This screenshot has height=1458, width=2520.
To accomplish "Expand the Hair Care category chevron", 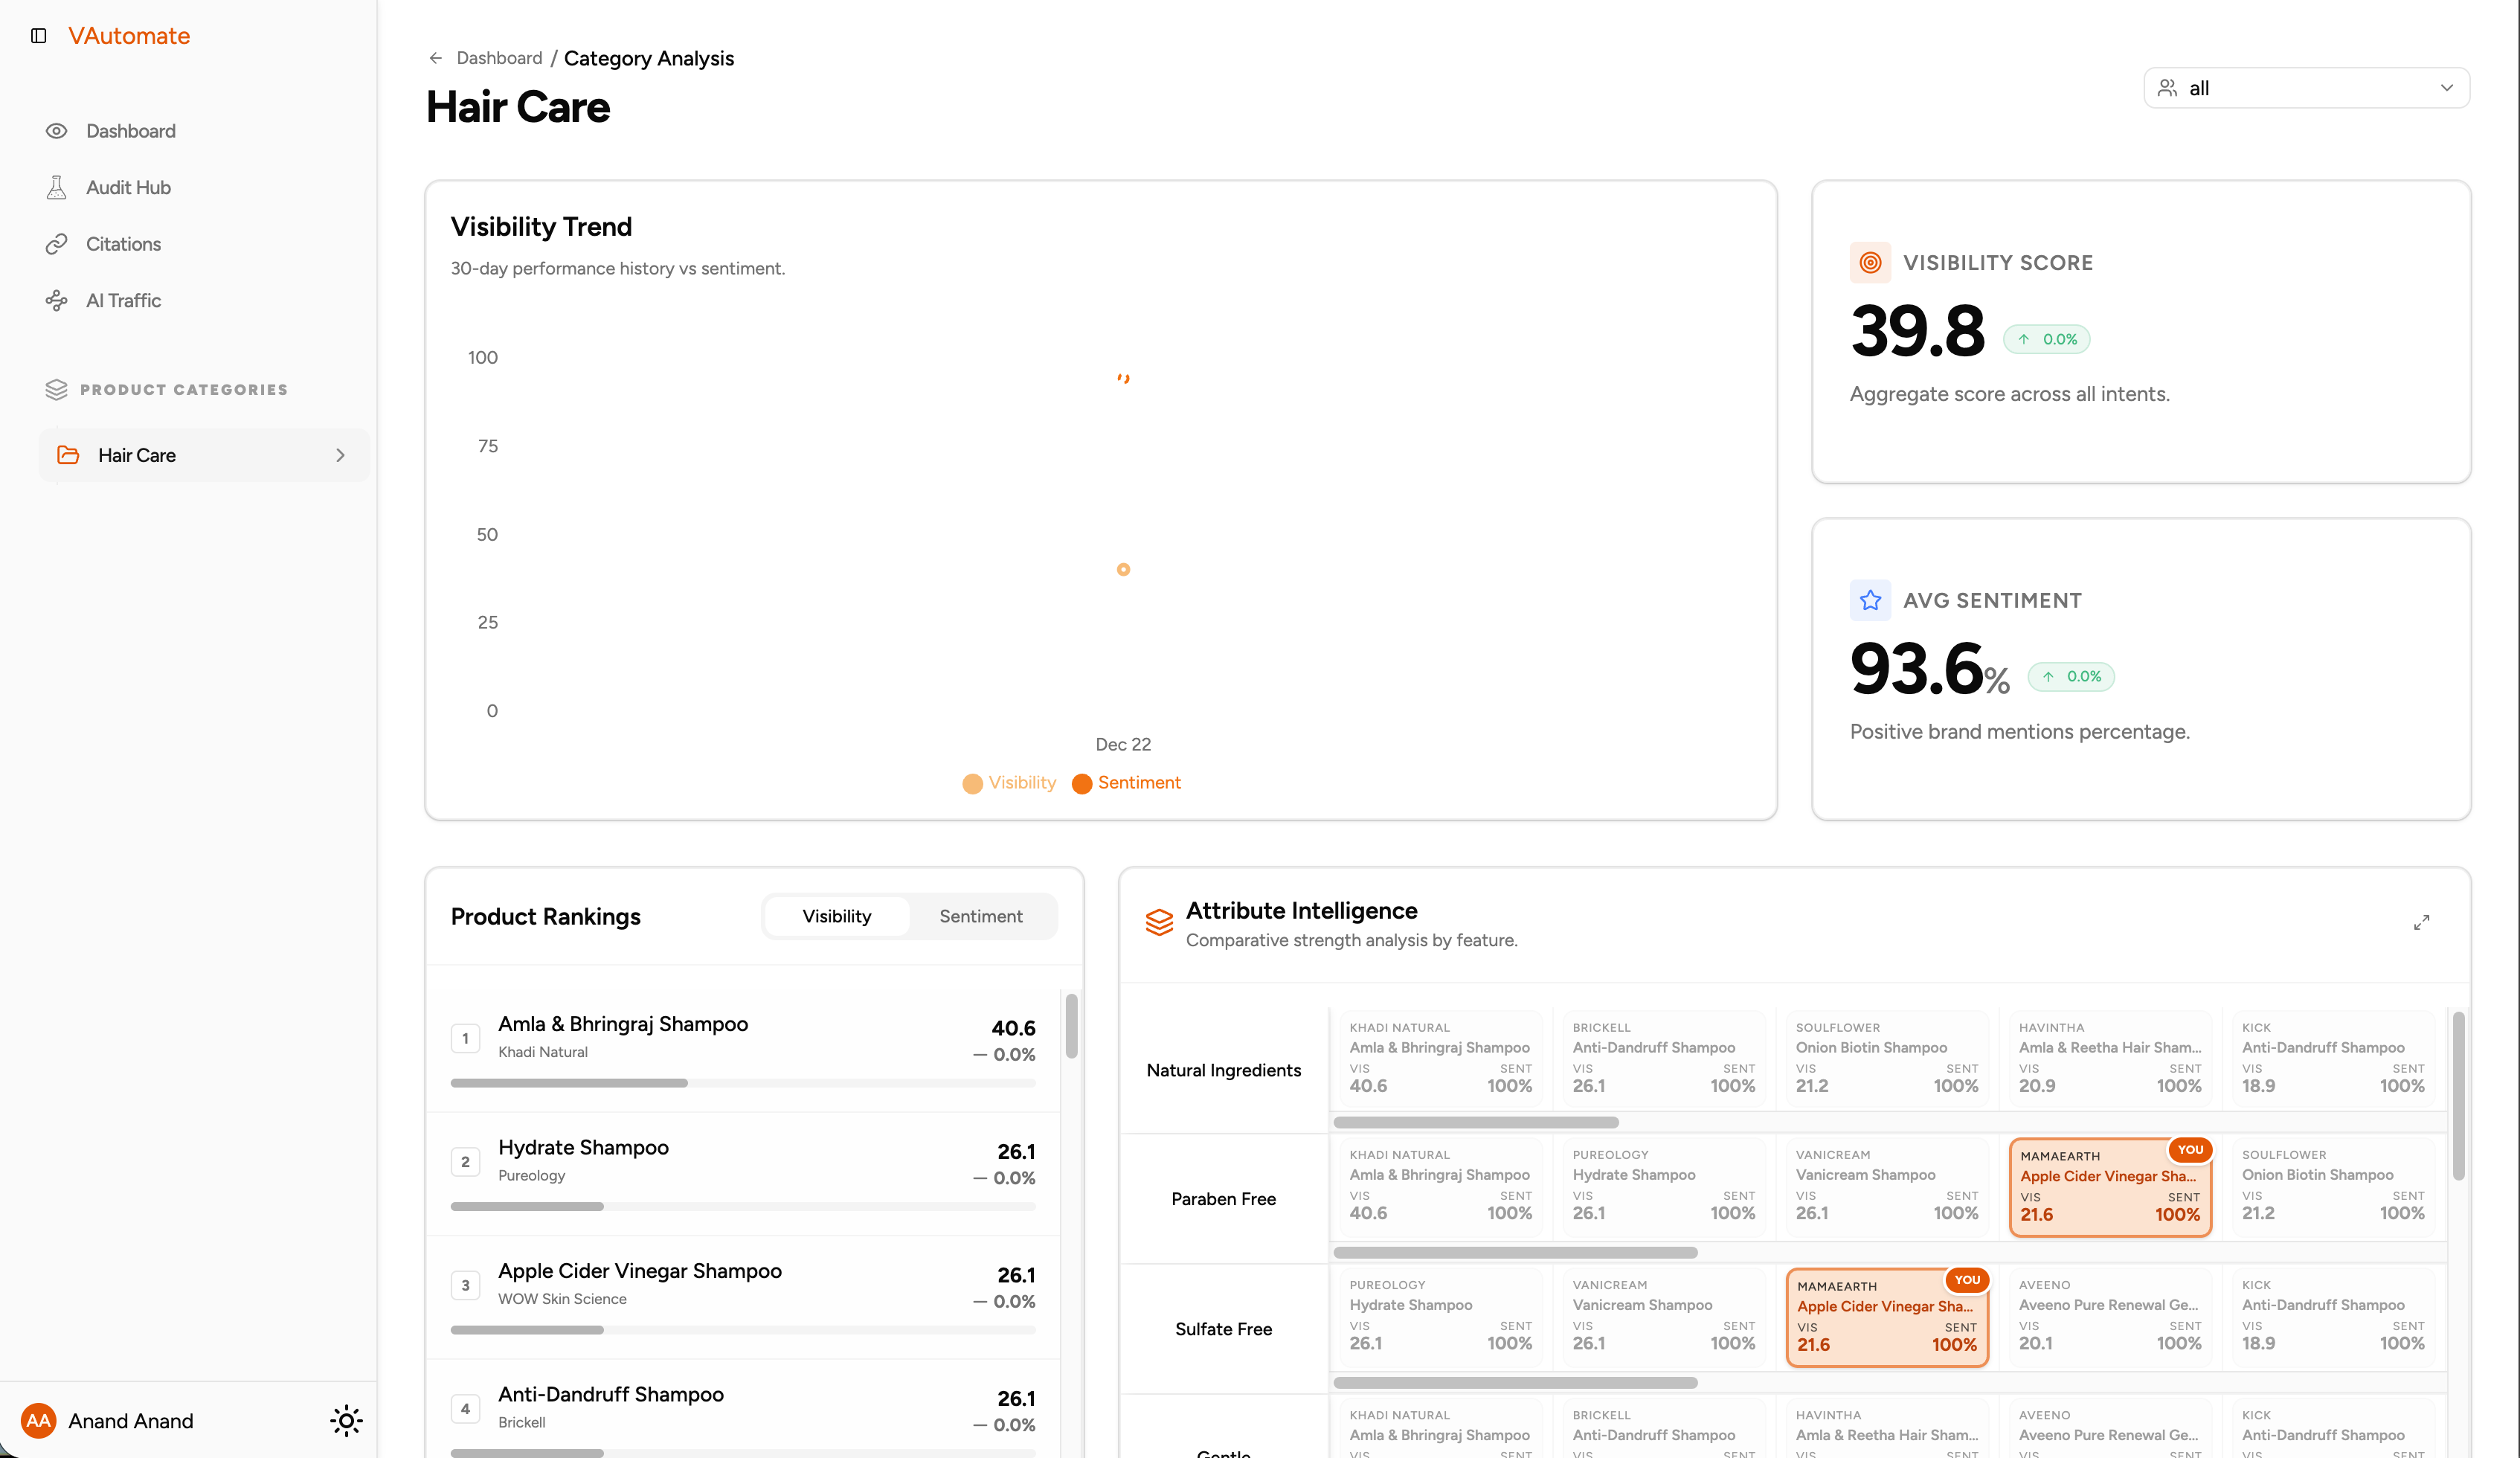I will pos(340,456).
